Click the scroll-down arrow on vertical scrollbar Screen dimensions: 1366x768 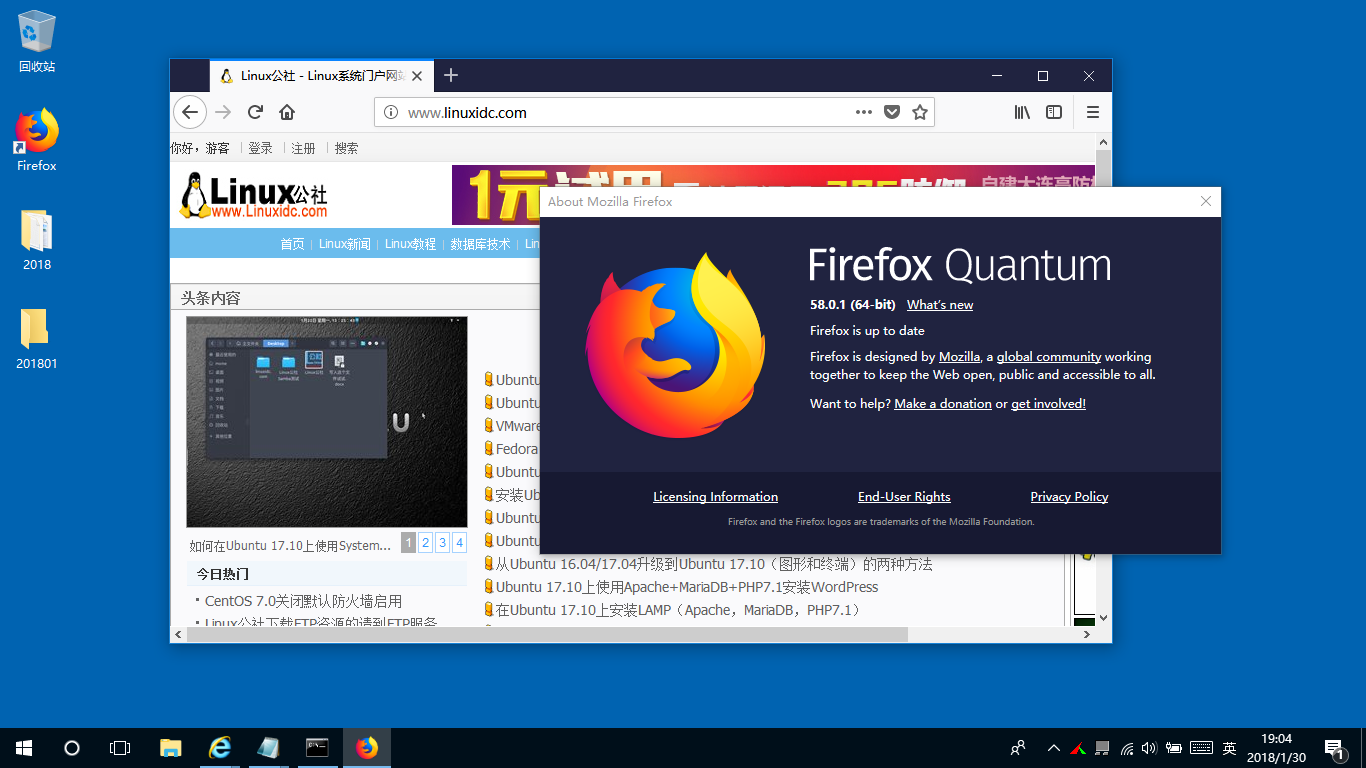(x=1104, y=618)
